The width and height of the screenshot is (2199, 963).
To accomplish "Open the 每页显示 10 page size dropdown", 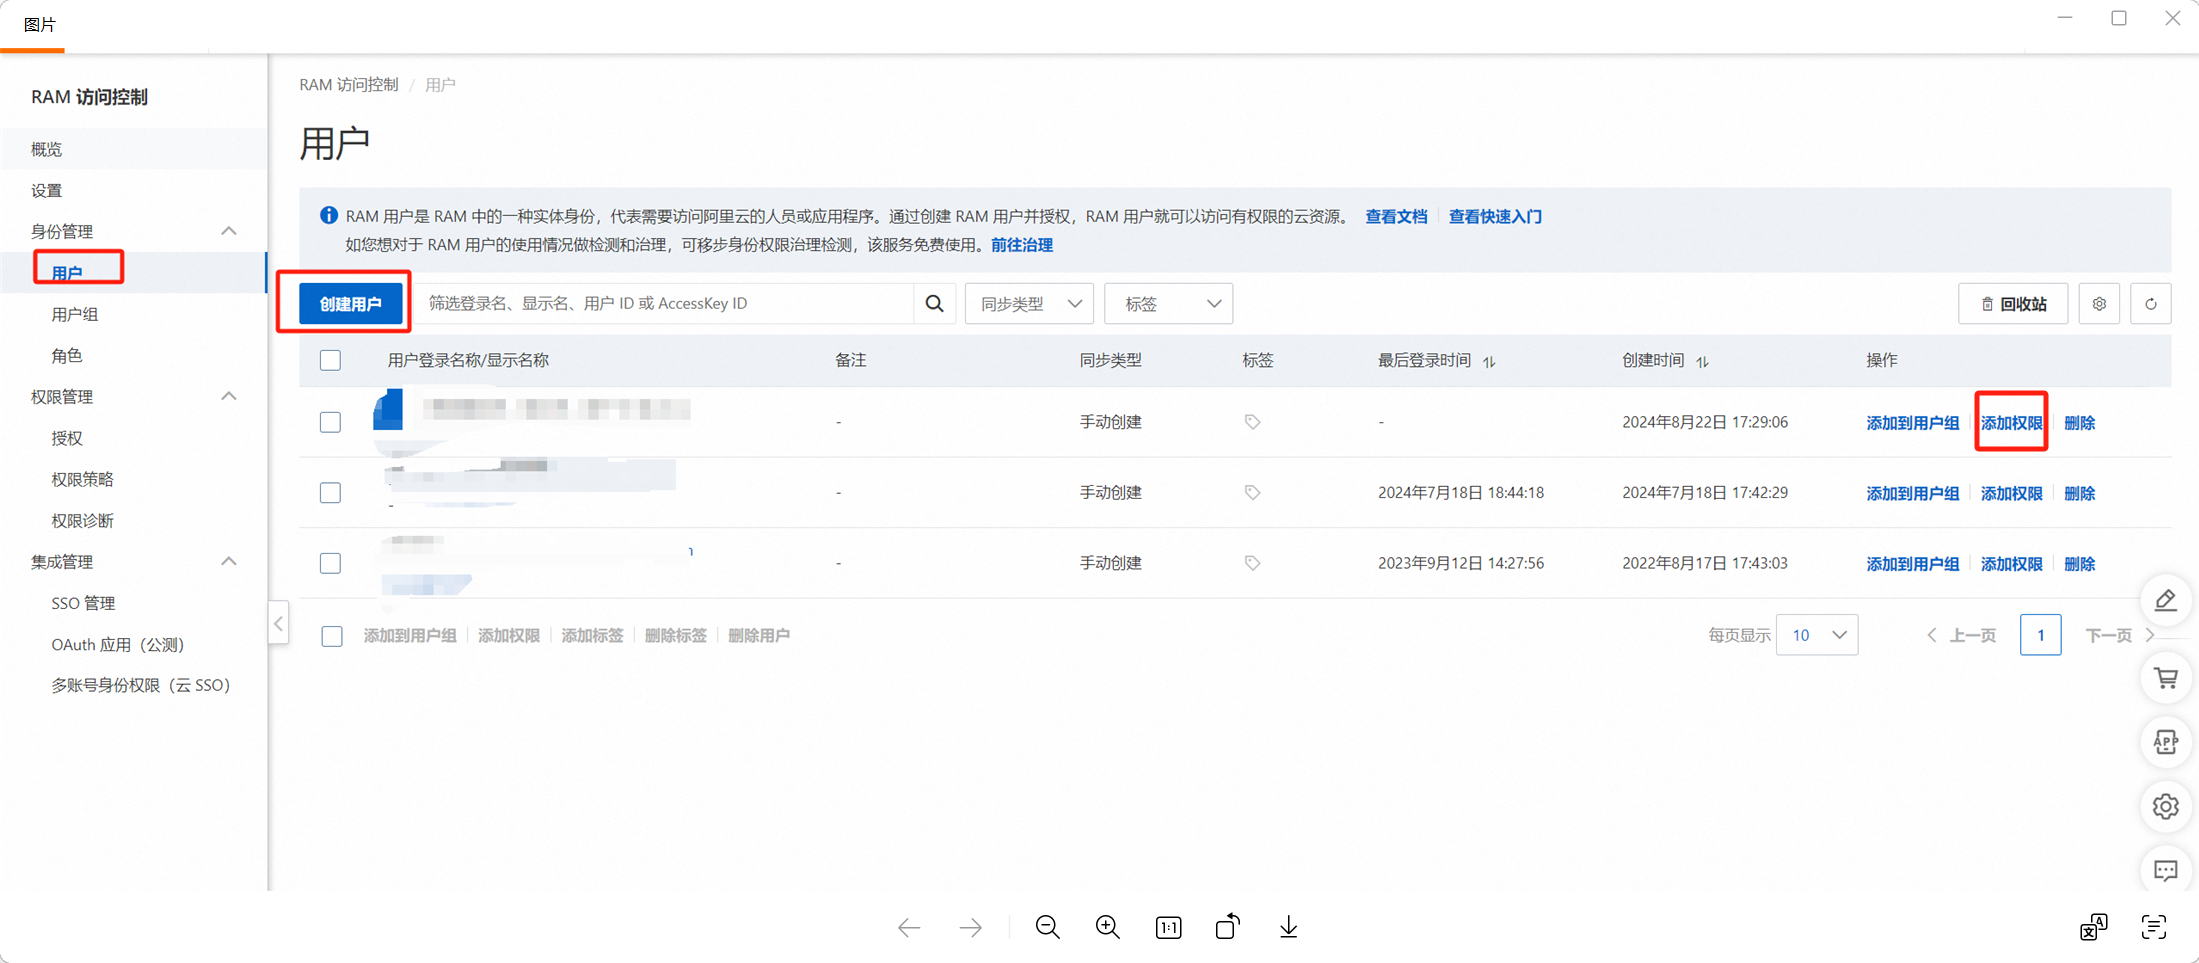I will click(1817, 635).
